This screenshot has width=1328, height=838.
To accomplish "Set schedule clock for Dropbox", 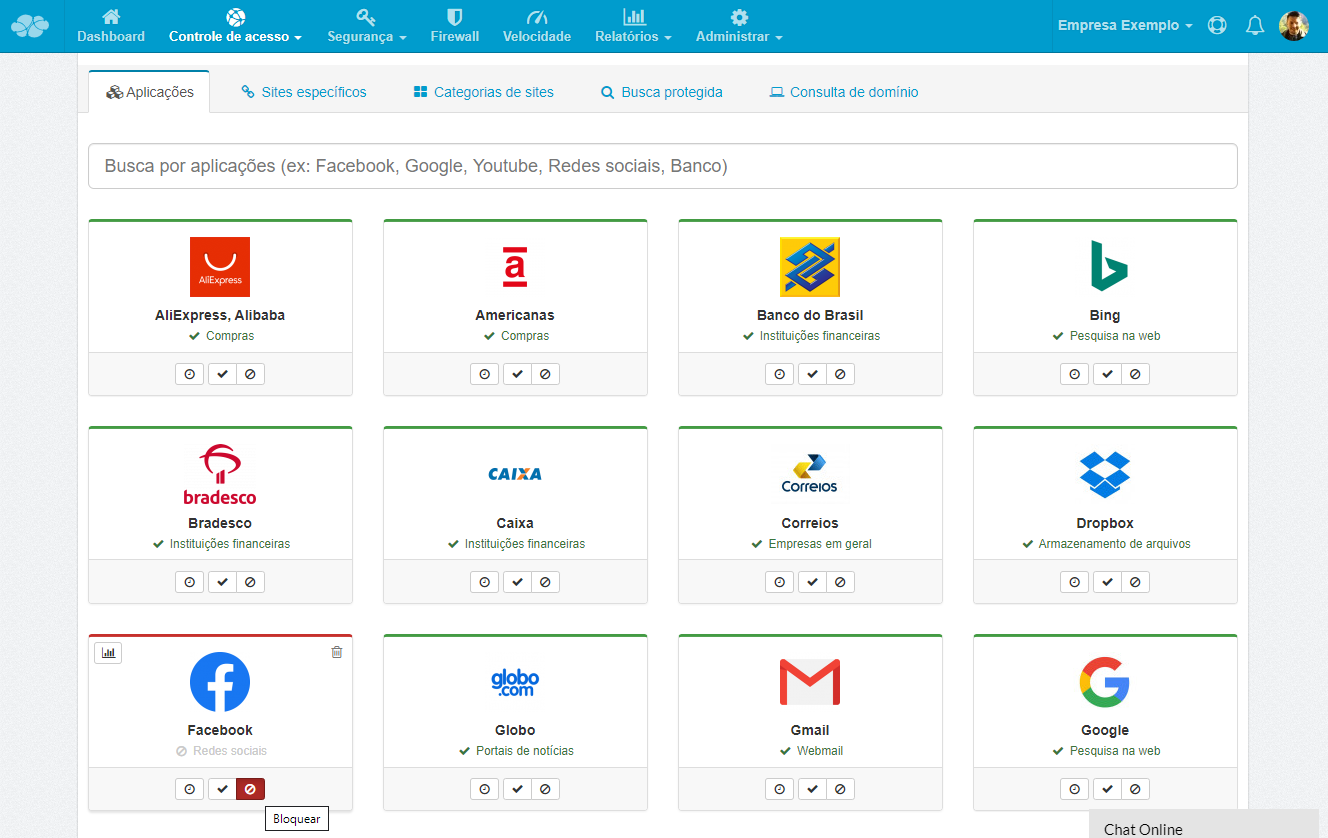I will 1075,582.
